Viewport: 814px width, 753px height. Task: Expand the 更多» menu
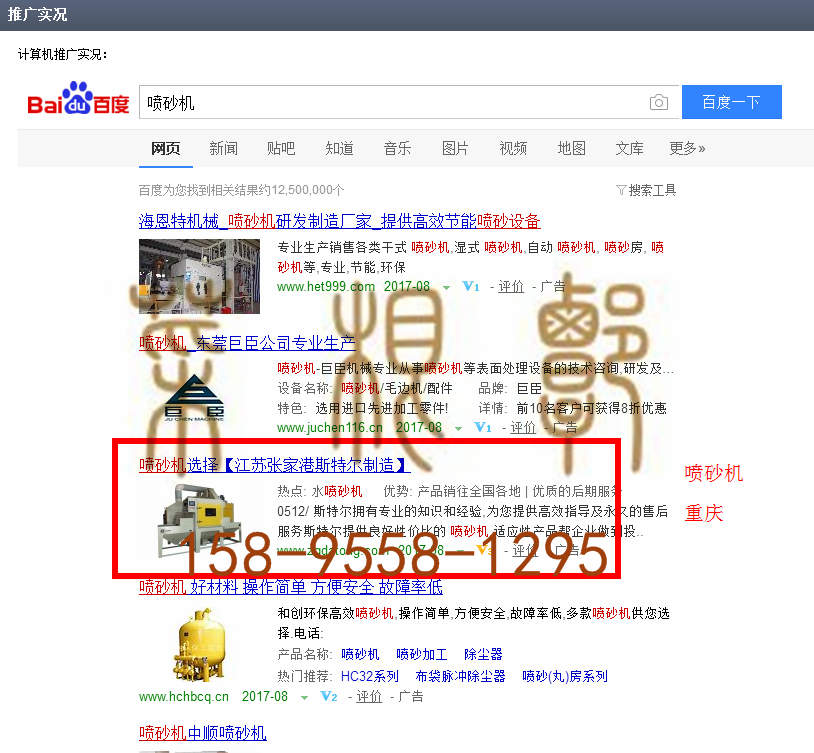coord(687,149)
